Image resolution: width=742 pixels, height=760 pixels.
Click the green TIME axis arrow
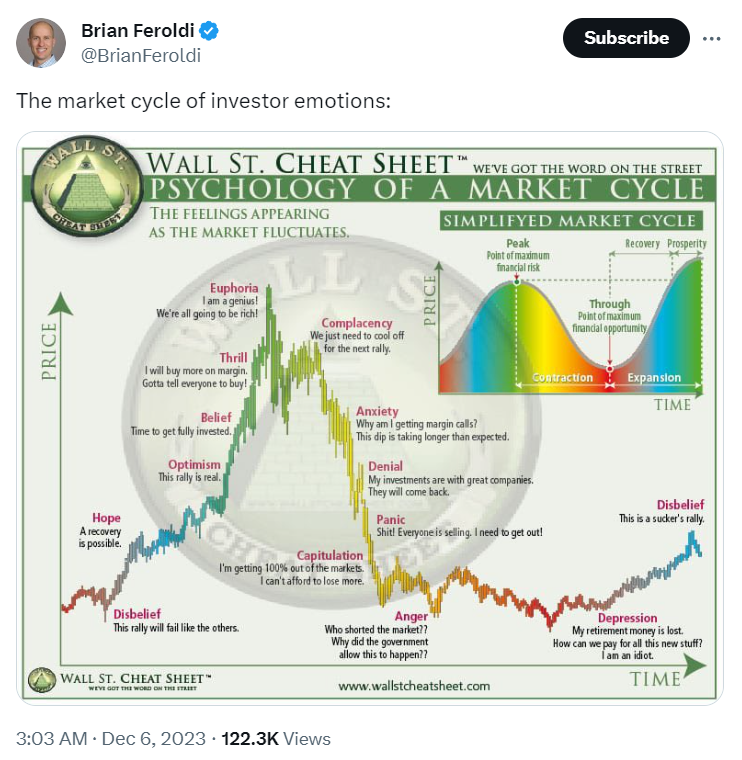(x=694, y=665)
